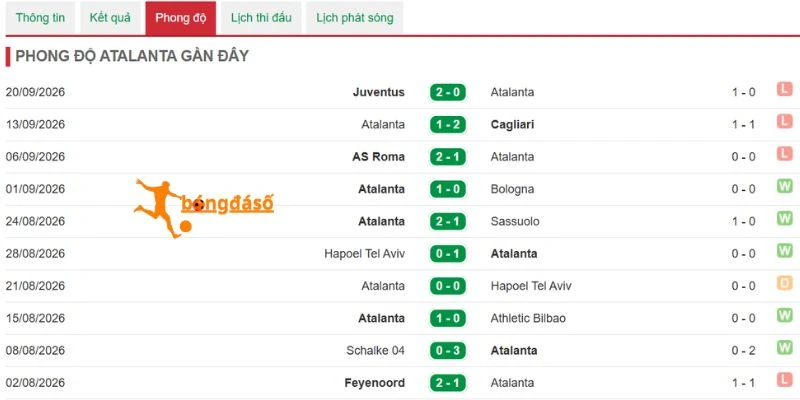
Task: Click the 1 - 2 score for Cagliari match
Action: pos(447,124)
